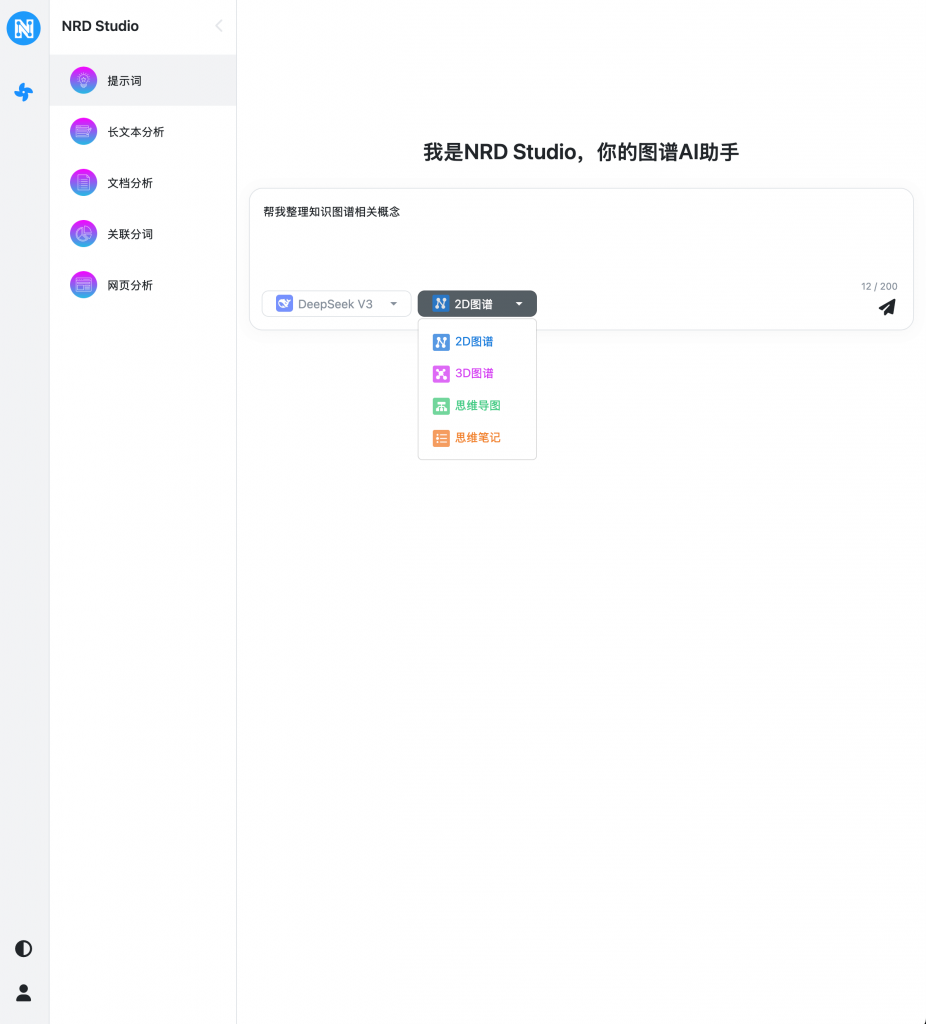
Task: Open 长文本分析 from the sidebar
Action: point(135,132)
